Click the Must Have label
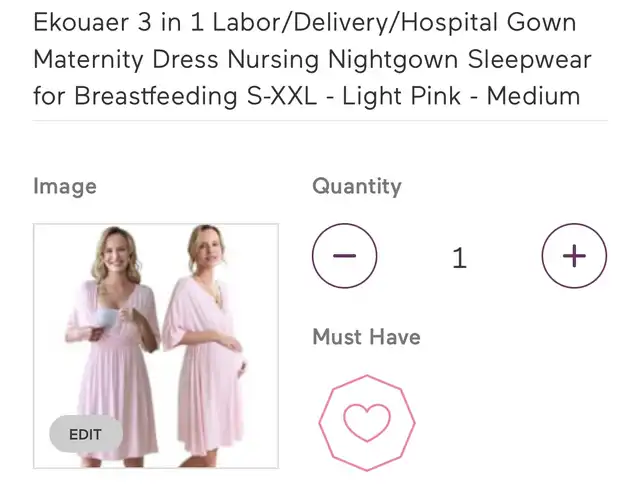This screenshot has width=640, height=492. (x=367, y=337)
